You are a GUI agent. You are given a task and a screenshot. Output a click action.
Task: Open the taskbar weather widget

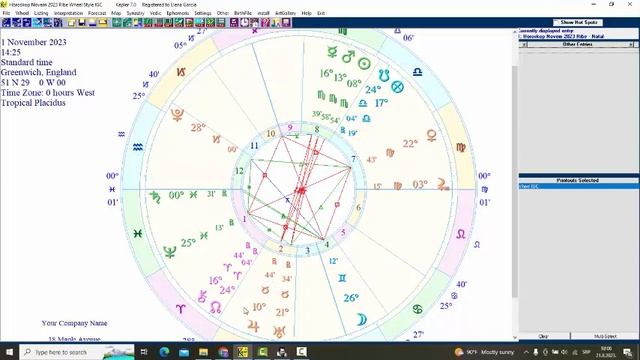tap(484, 352)
